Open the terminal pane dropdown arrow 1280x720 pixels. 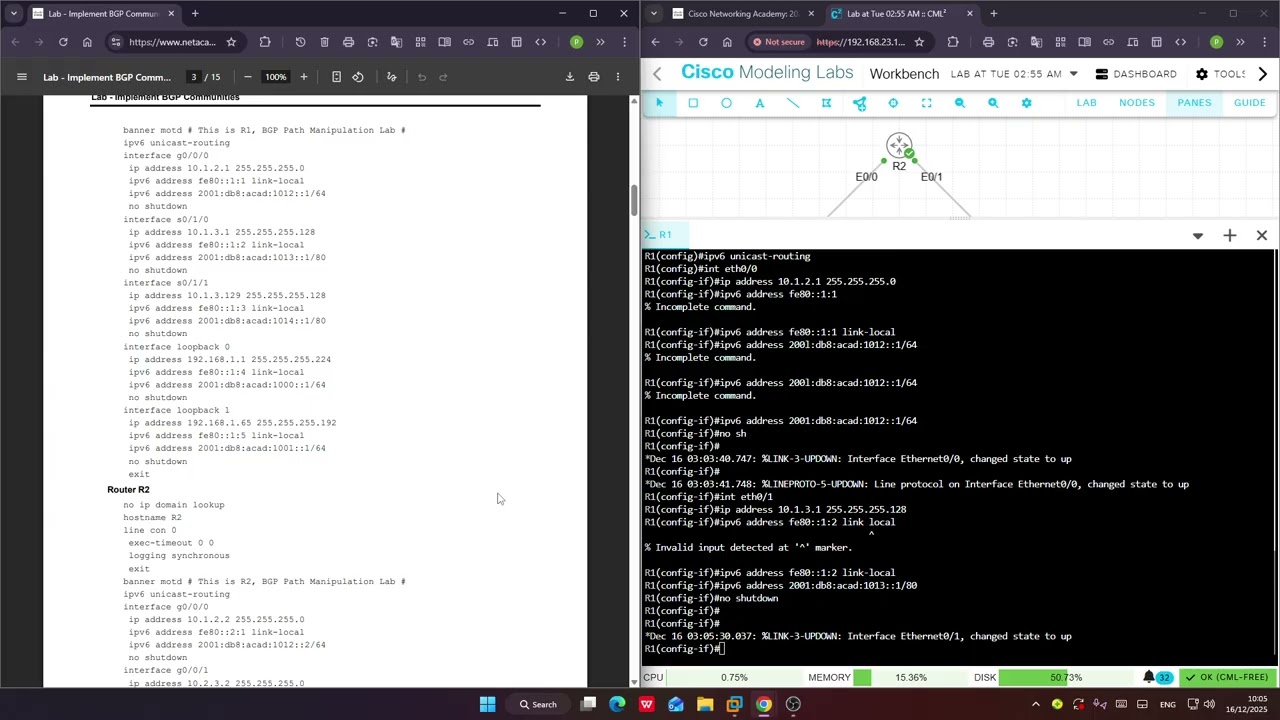tap(1197, 236)
